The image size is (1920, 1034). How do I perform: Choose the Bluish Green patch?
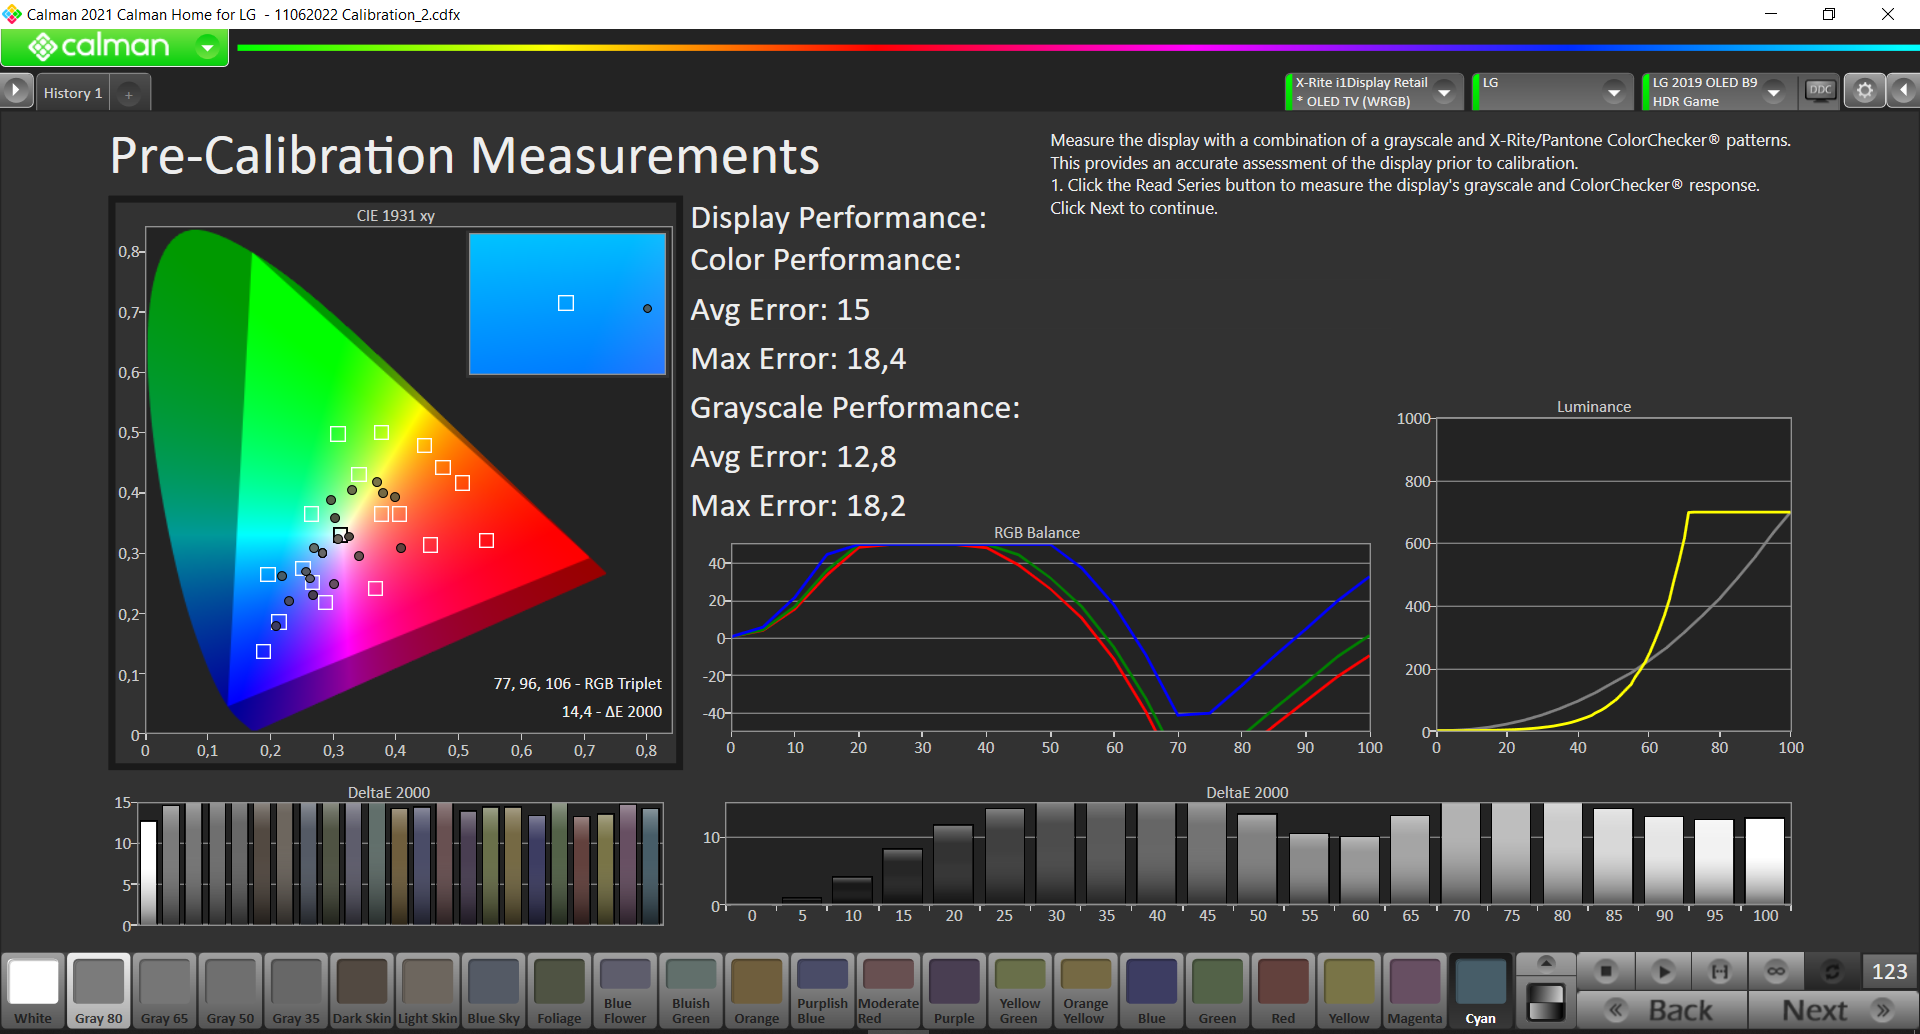(x=691, y=991)
